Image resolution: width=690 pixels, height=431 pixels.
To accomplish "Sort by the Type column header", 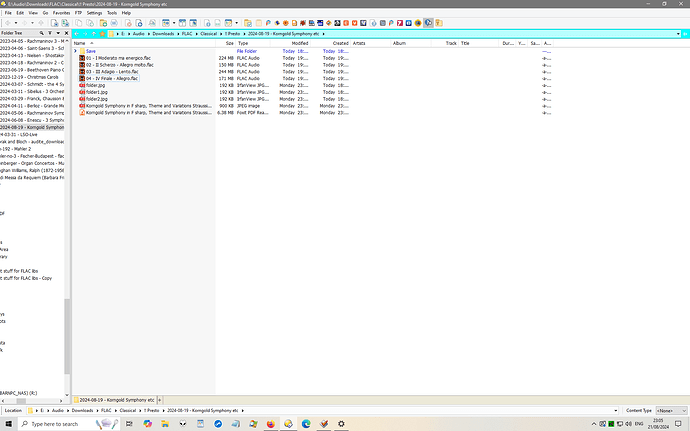I will [x=253, y=43].
